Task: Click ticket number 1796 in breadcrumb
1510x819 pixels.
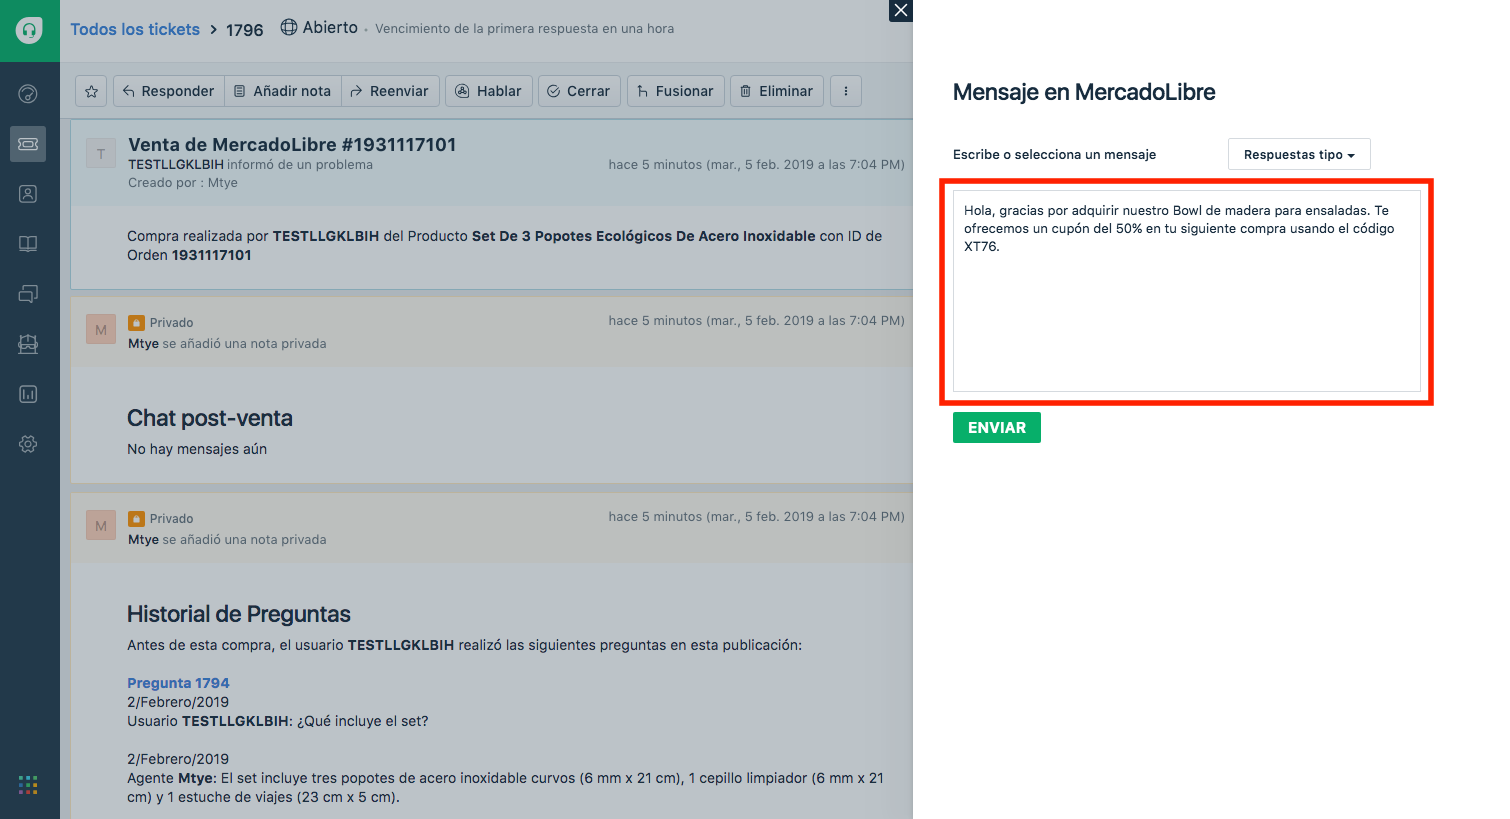Action: pos(245,30)
